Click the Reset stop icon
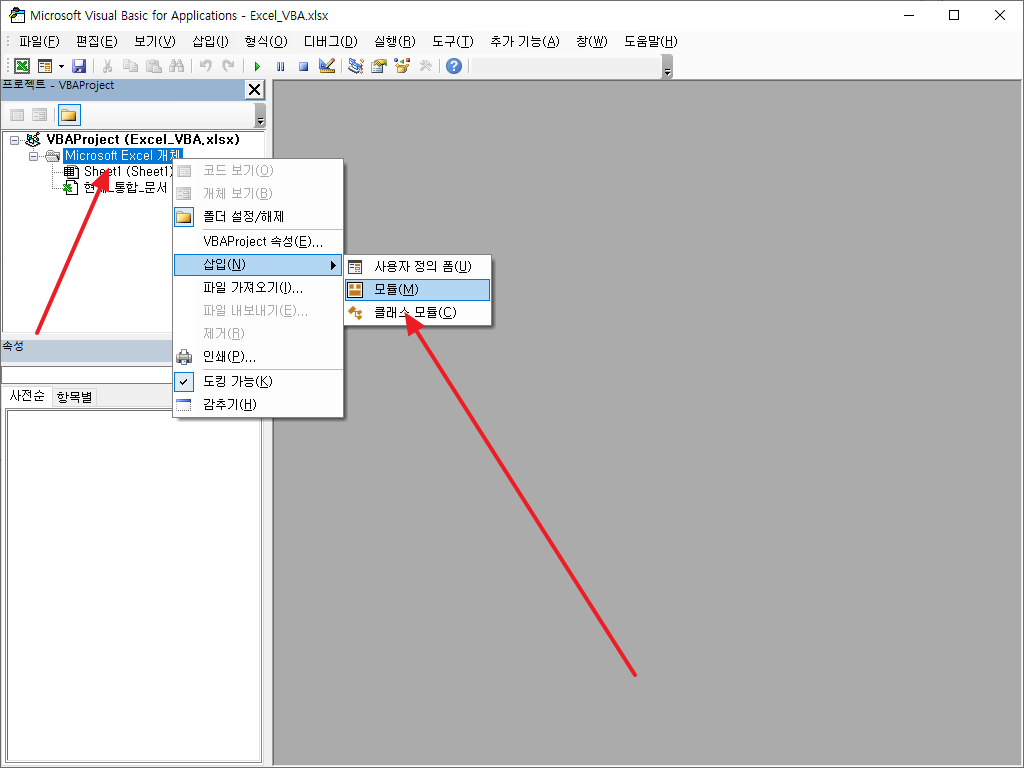 tap(304, 66)
